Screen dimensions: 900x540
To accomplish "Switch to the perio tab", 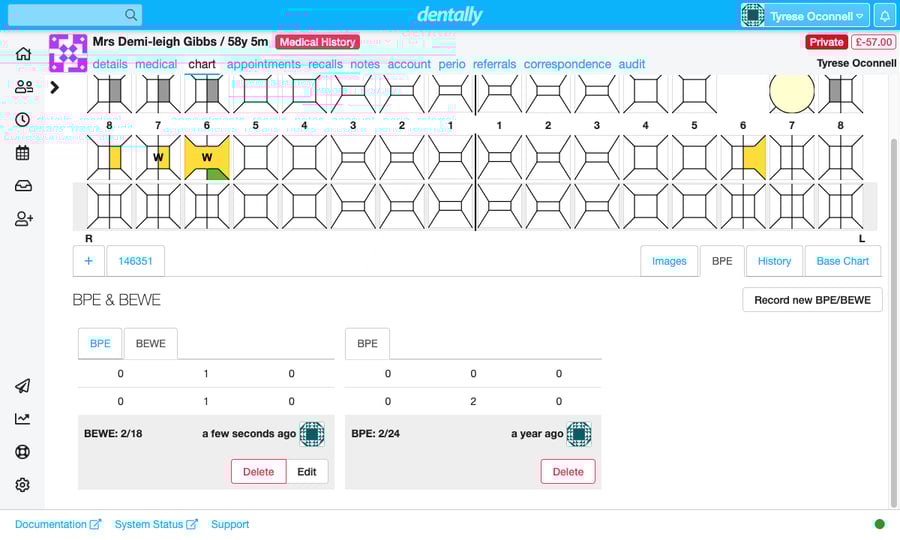I will pos(452,64).
